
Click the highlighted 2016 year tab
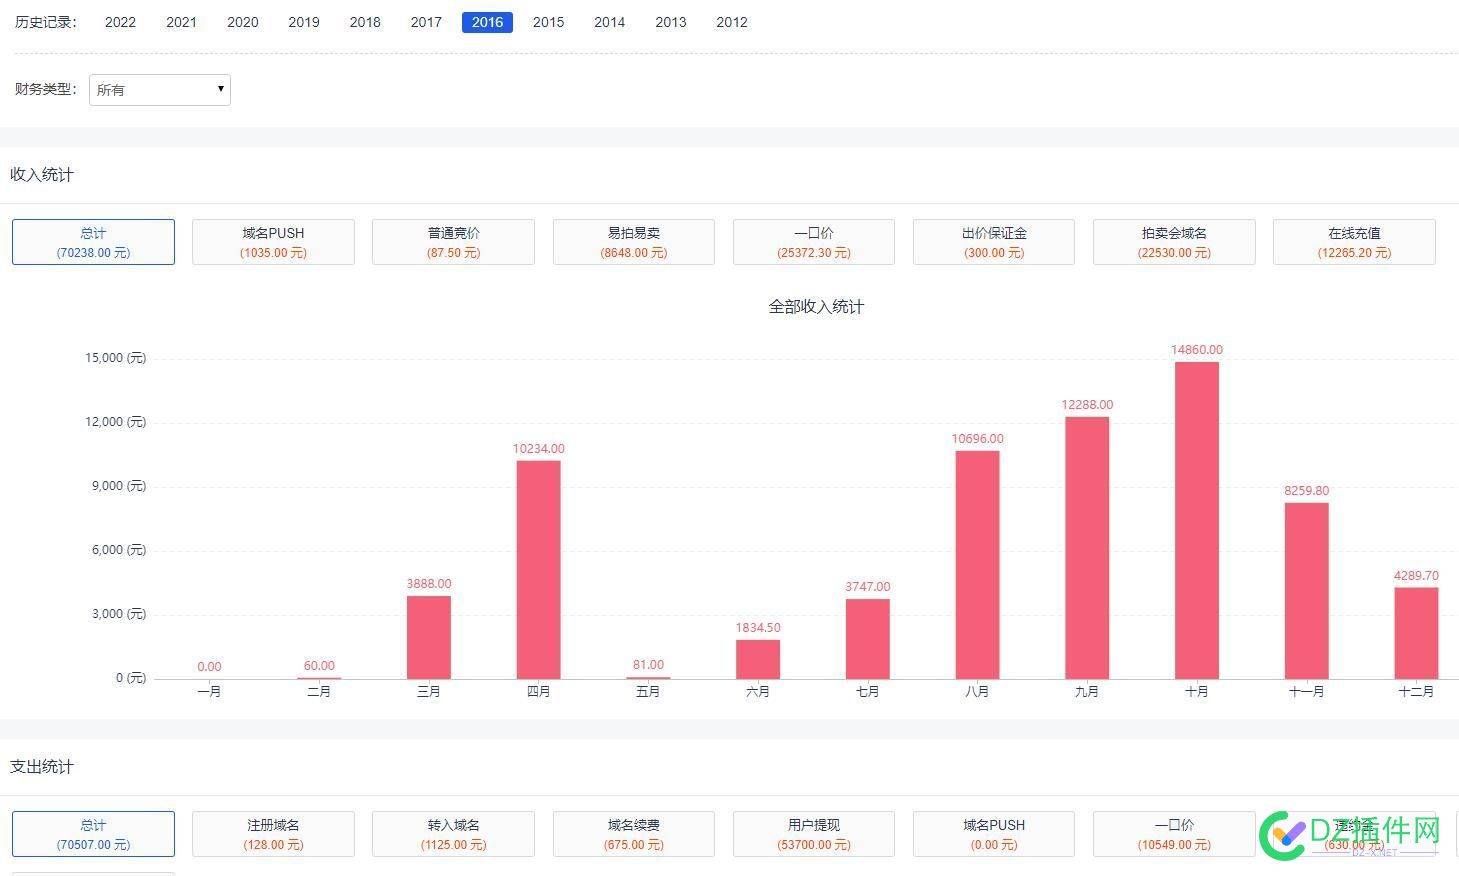click(487, 22)
